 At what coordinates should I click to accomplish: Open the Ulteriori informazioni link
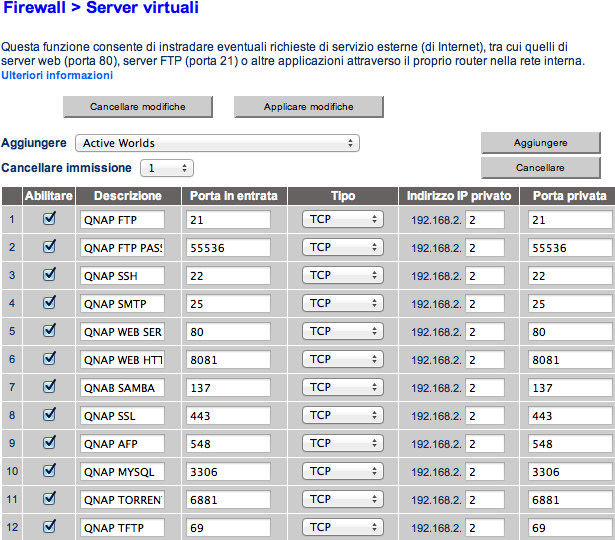(57, 75)
